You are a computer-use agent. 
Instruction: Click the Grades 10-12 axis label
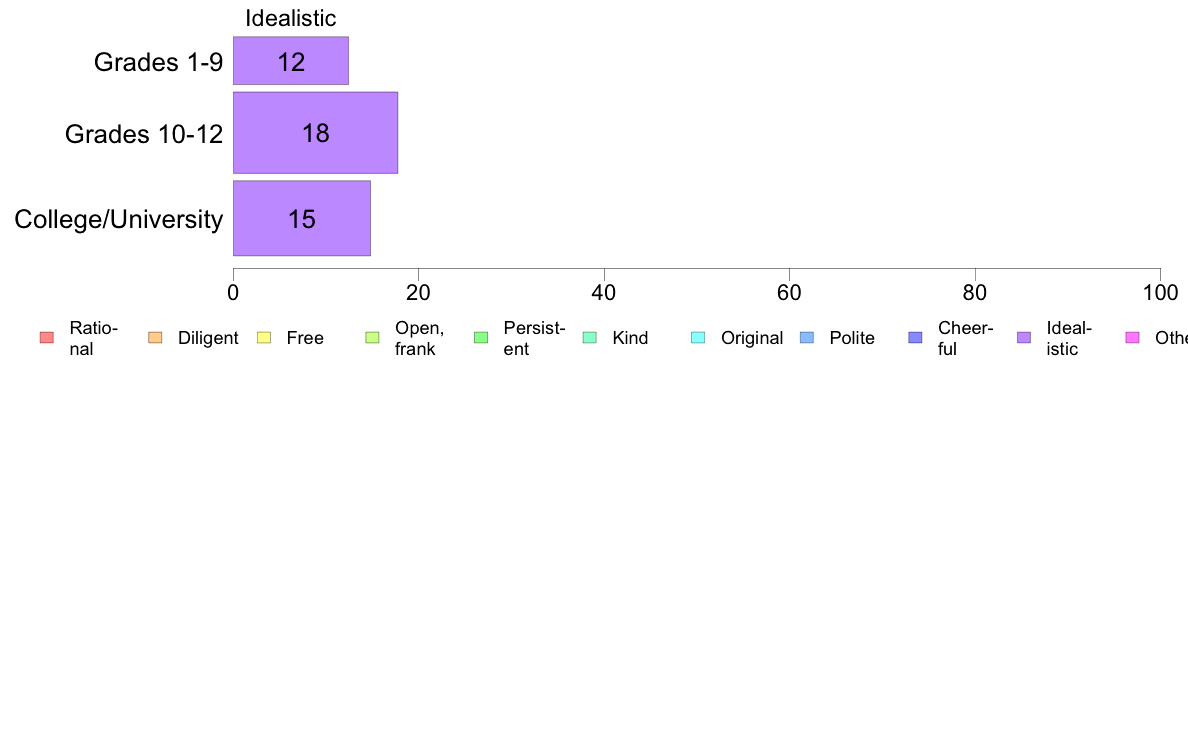(144, 134)
